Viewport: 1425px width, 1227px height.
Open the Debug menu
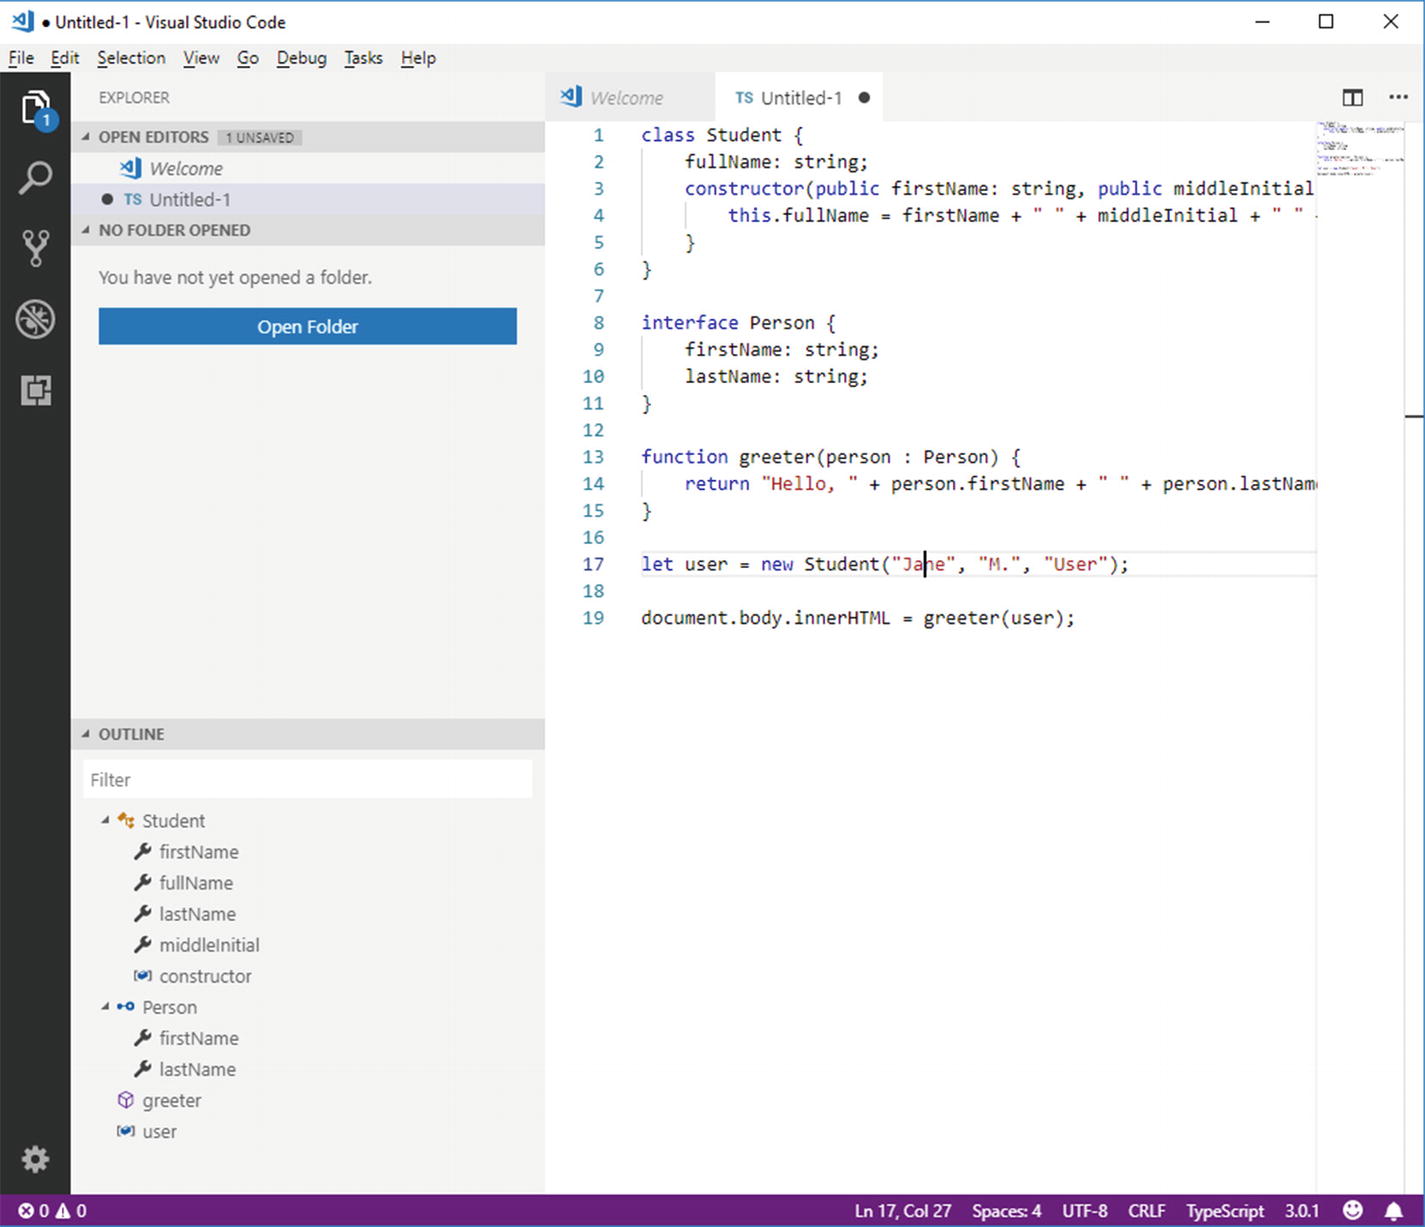click(301, 58)
